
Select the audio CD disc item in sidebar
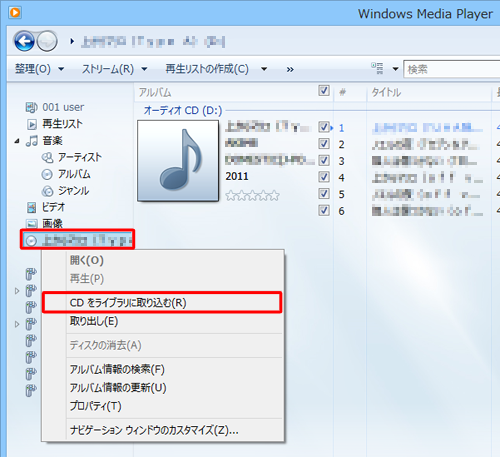[x=77, y=240]
